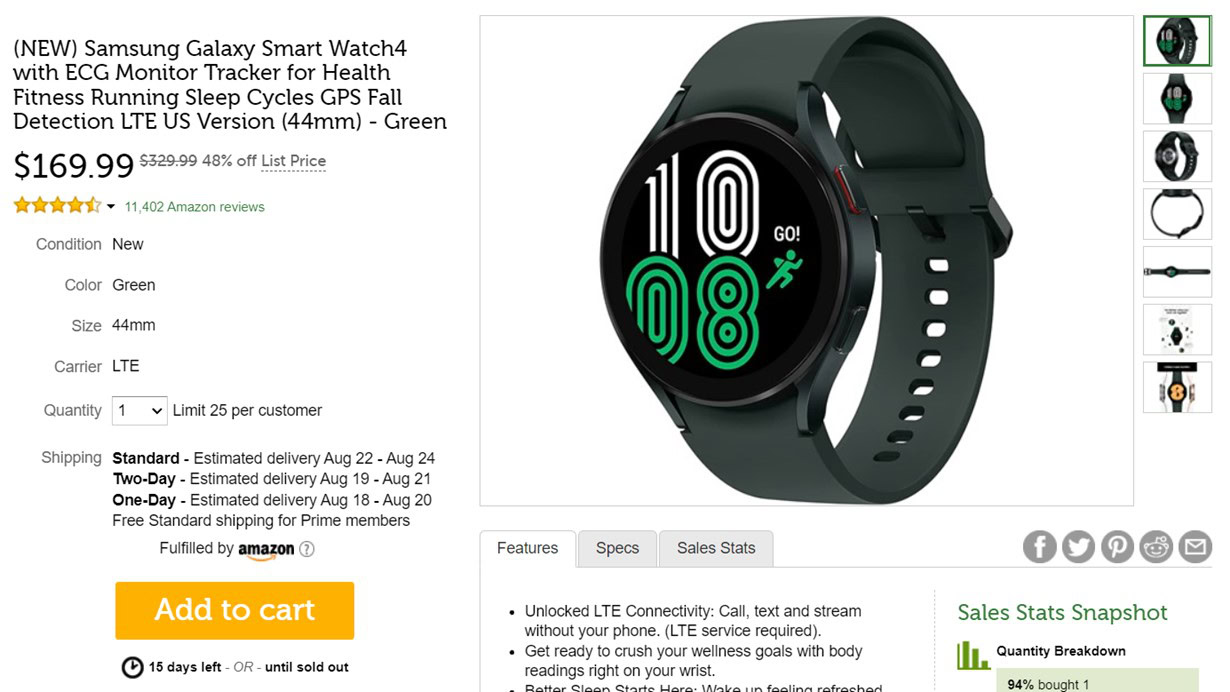Open the Quantity dropdown
Image resolution: width=1230 pixels, height=692 pixels.
(x=139, y=410)
